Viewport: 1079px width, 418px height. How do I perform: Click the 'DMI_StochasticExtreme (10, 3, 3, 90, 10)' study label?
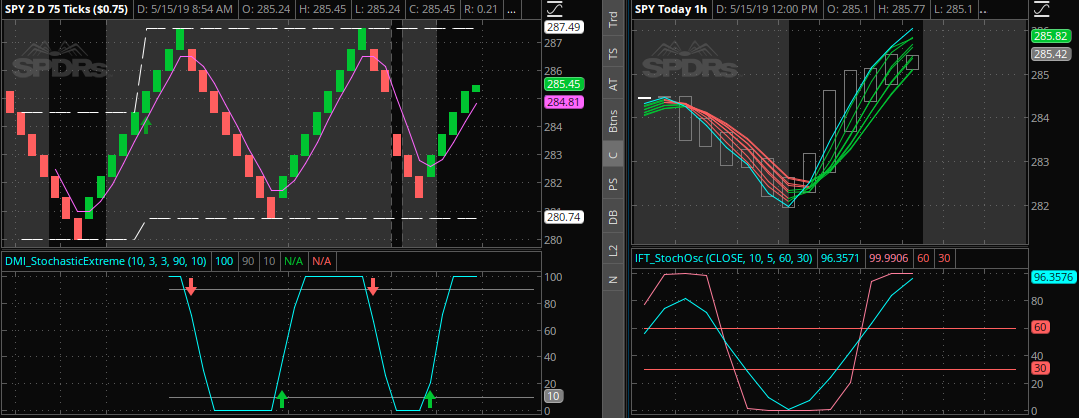click(105, 261)
